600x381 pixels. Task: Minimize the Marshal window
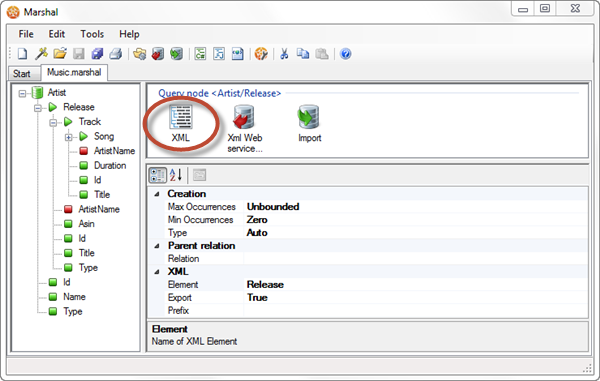(523, 9)
